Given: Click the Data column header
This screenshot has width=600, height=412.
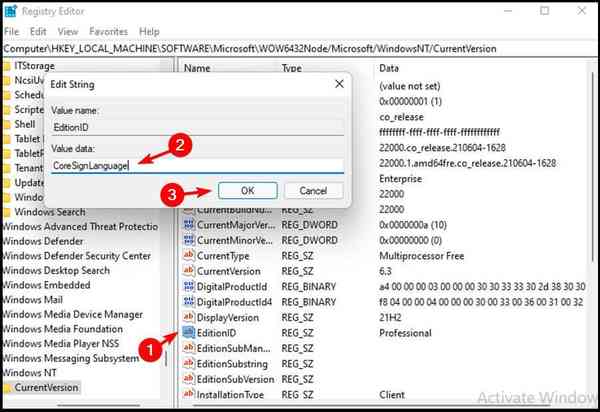Looking at the screenshot, I should point(389,68).
